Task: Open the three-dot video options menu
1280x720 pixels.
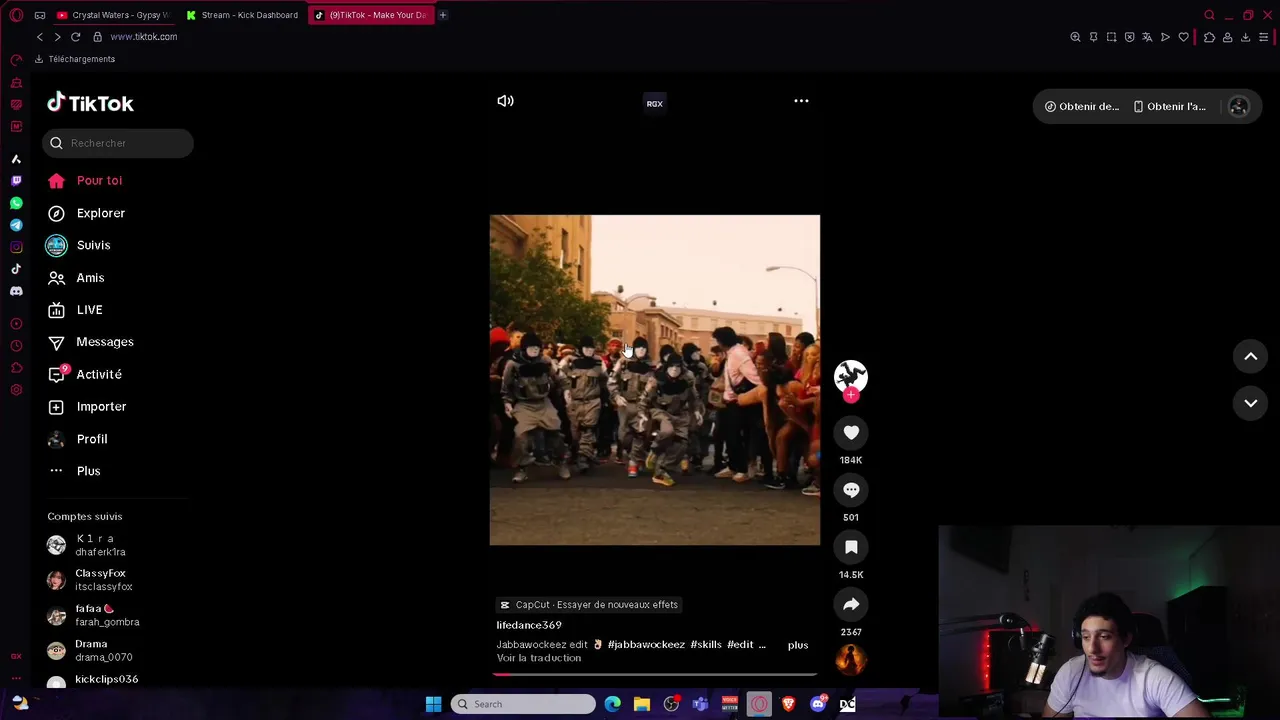Action: pos(801,101)
